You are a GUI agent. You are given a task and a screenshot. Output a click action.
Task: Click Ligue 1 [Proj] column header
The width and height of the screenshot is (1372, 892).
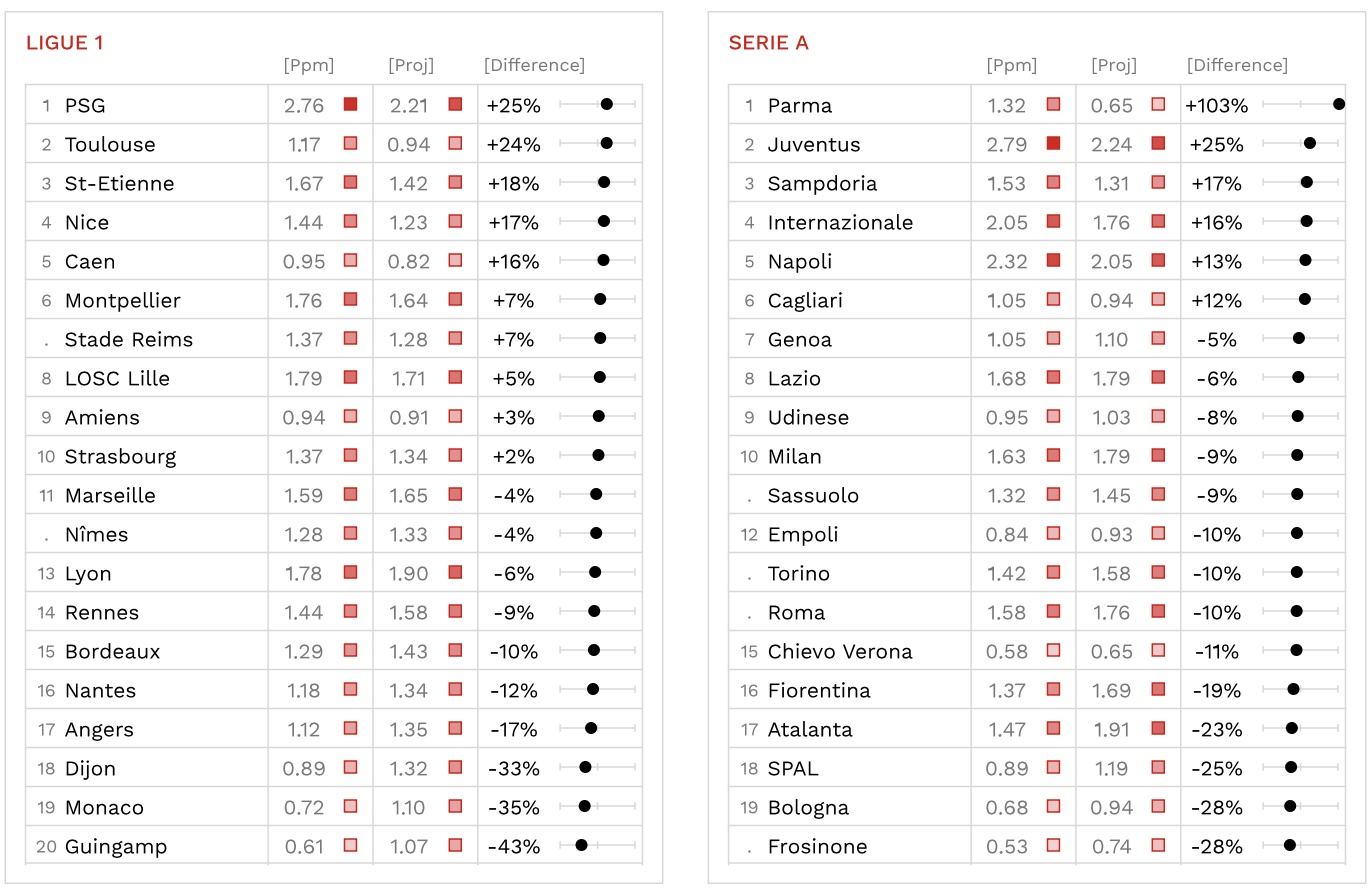coord(411,66)
